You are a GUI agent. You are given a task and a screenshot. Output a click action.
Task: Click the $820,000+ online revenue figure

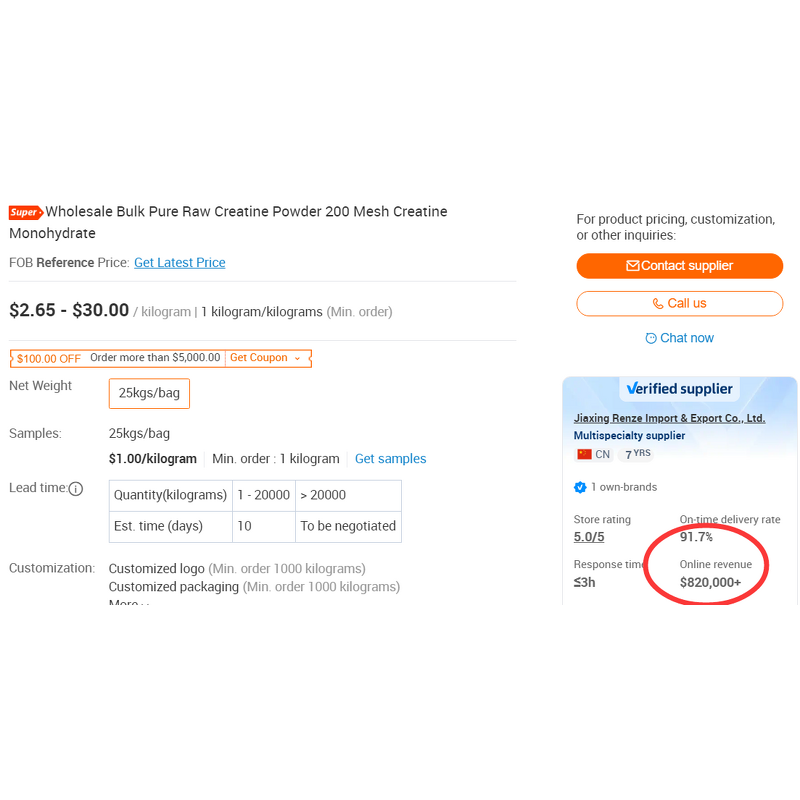tap(710, 582)
